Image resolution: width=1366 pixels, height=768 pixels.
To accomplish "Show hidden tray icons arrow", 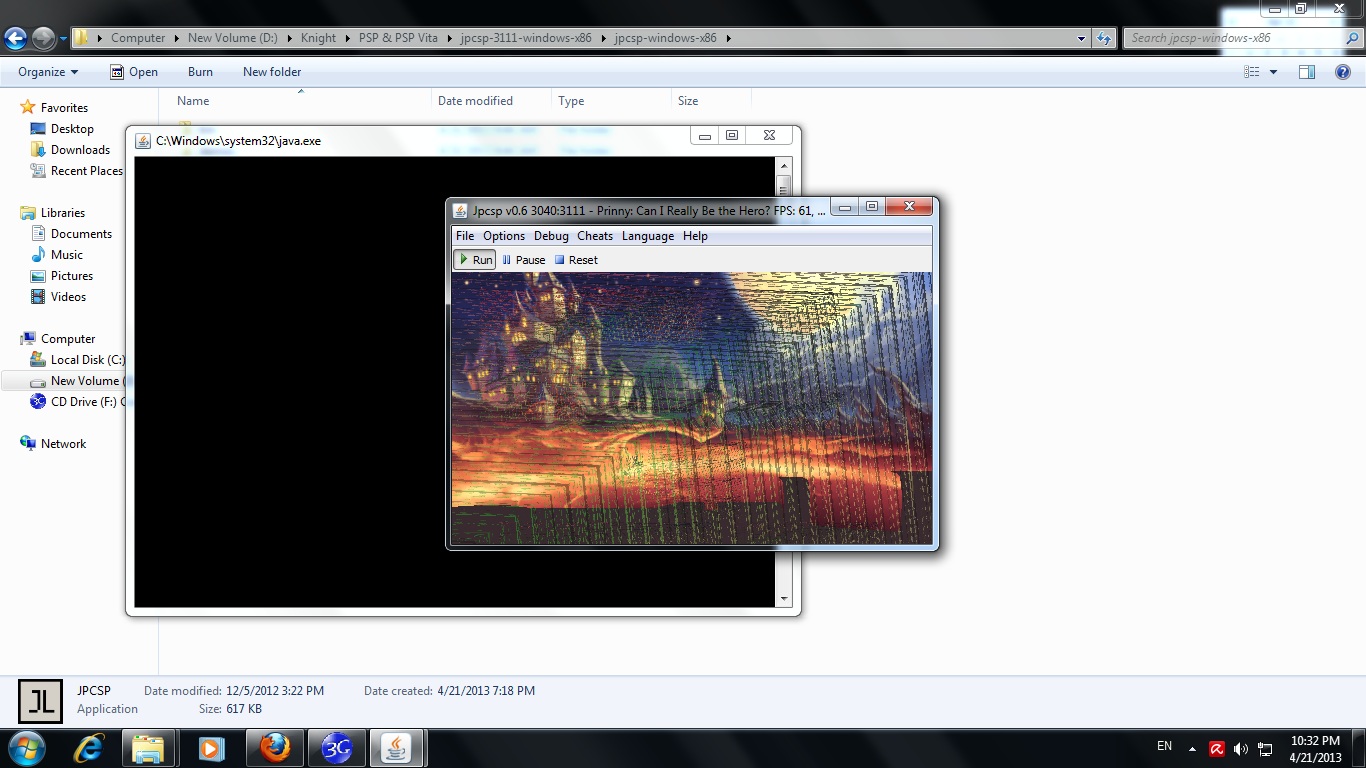I will 1192,748.
